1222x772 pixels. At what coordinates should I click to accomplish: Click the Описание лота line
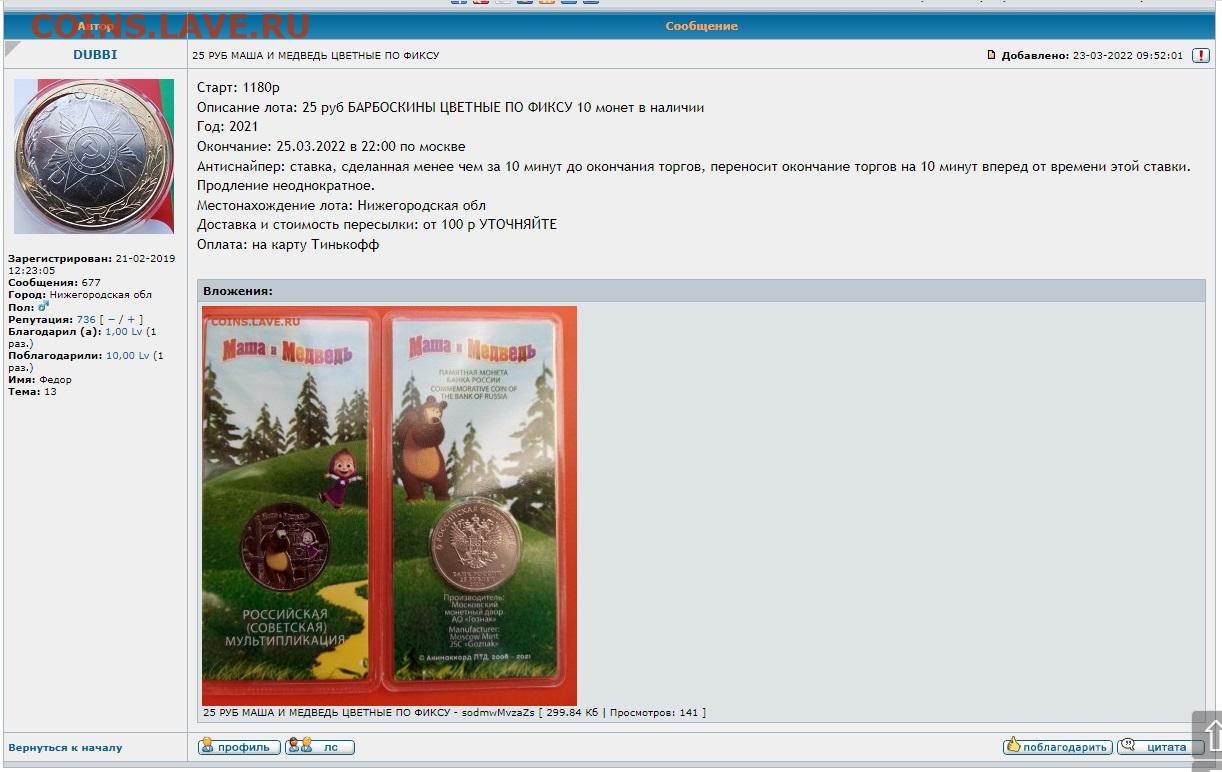tap(450, 108)
